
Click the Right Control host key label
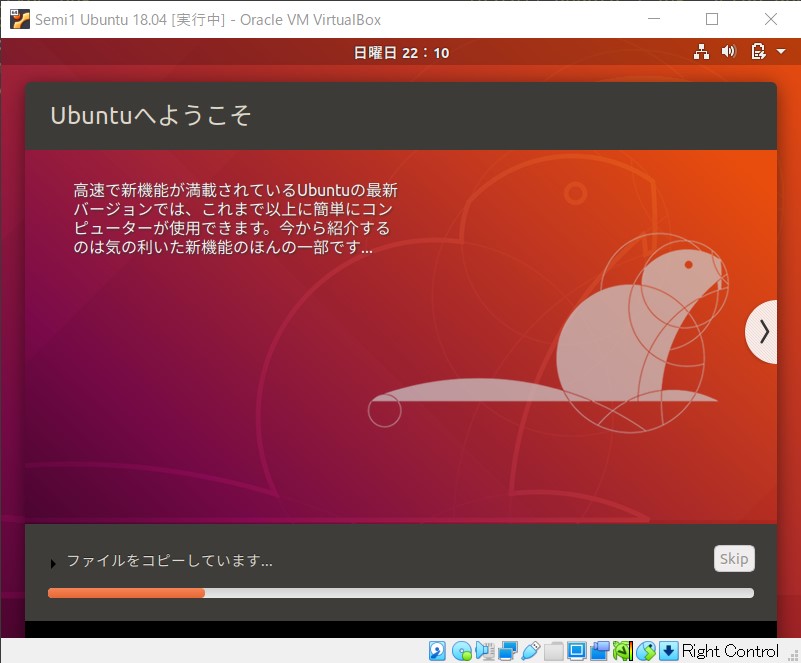[x=731, y=651]
